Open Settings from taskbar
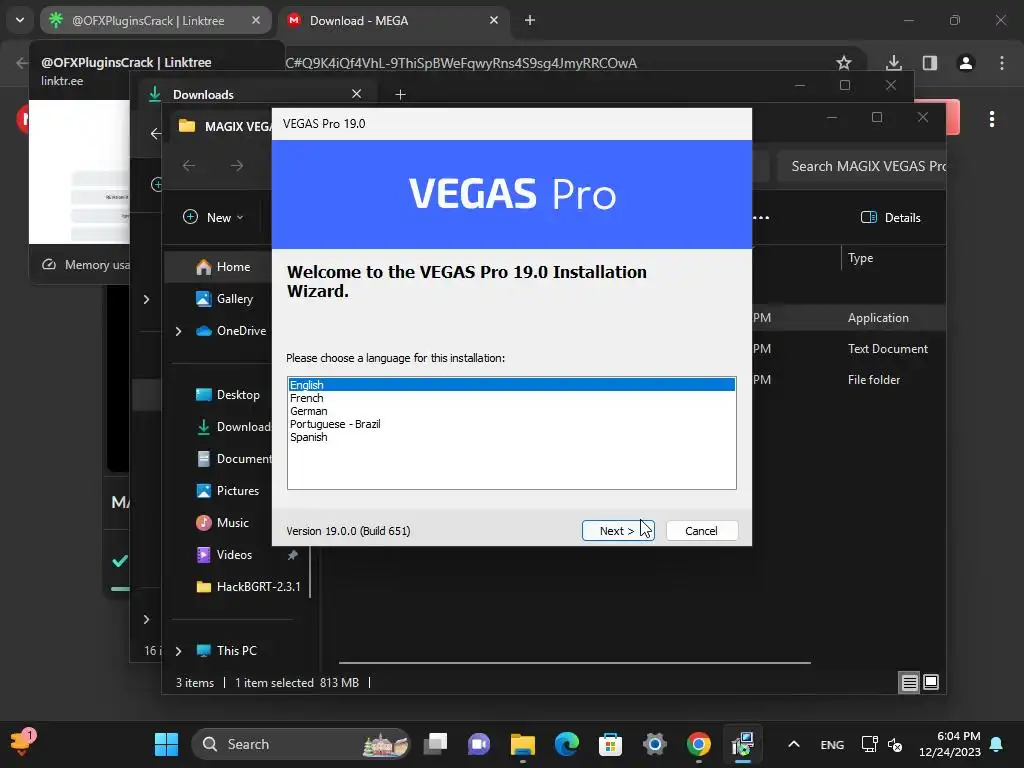Screen dimensions: 1024x768 click(654, 744)
